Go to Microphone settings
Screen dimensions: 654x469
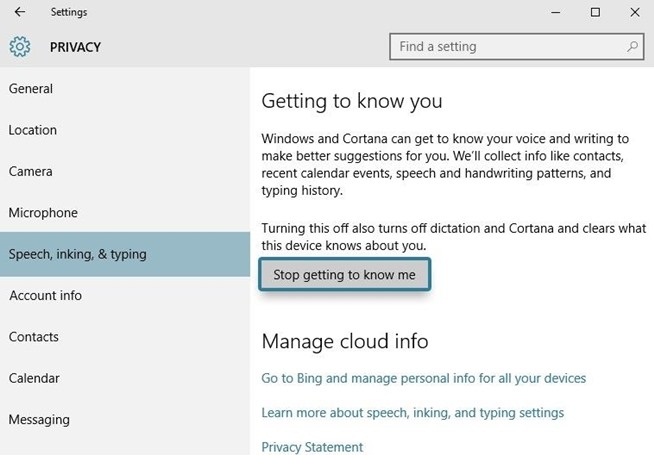click(43, 213)
